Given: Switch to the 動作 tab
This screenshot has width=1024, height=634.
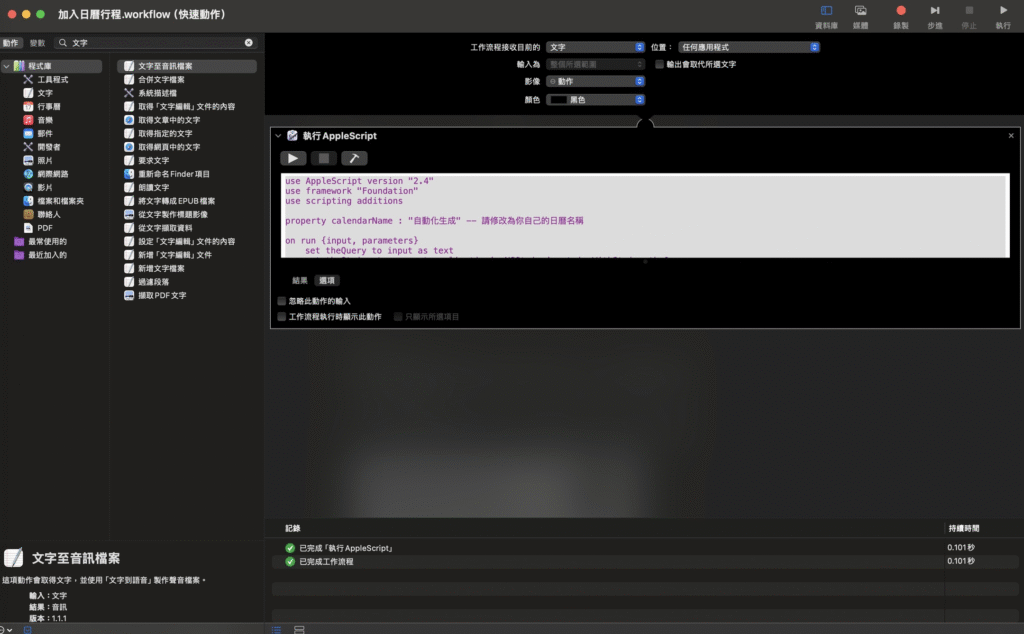Looking at the screenshot, I should (x=10, y=42).
